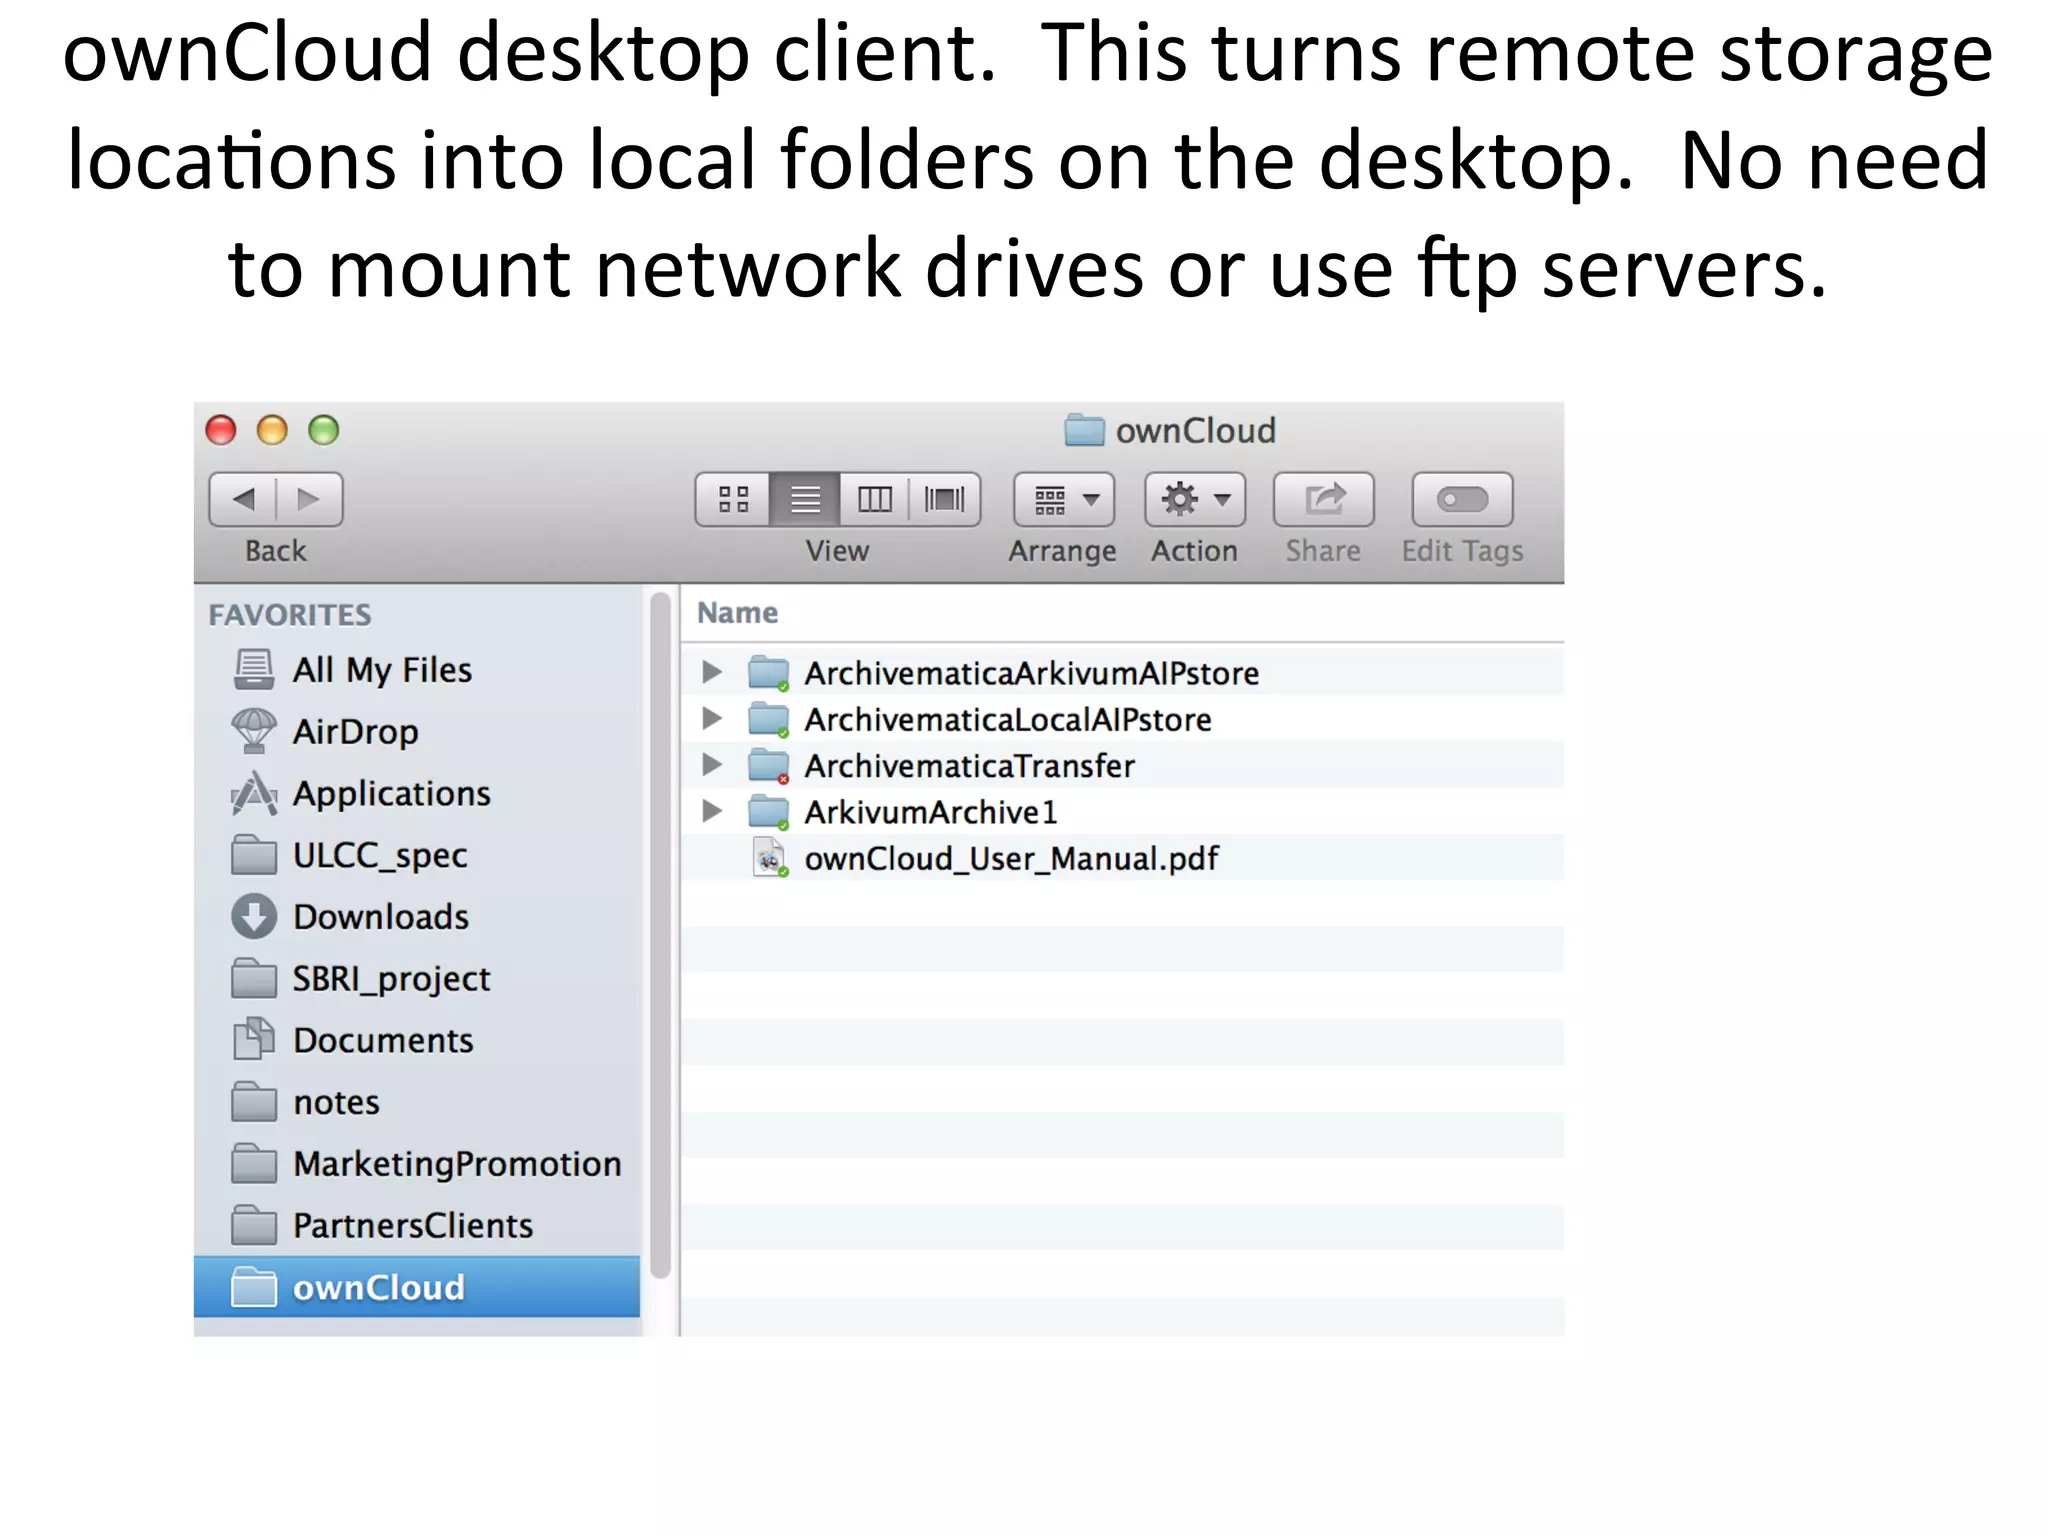Image resolution: width=2048 pixels, height=1536 pixels.
Task: Open Documents in the sidebar
Action: [417, 1041]
